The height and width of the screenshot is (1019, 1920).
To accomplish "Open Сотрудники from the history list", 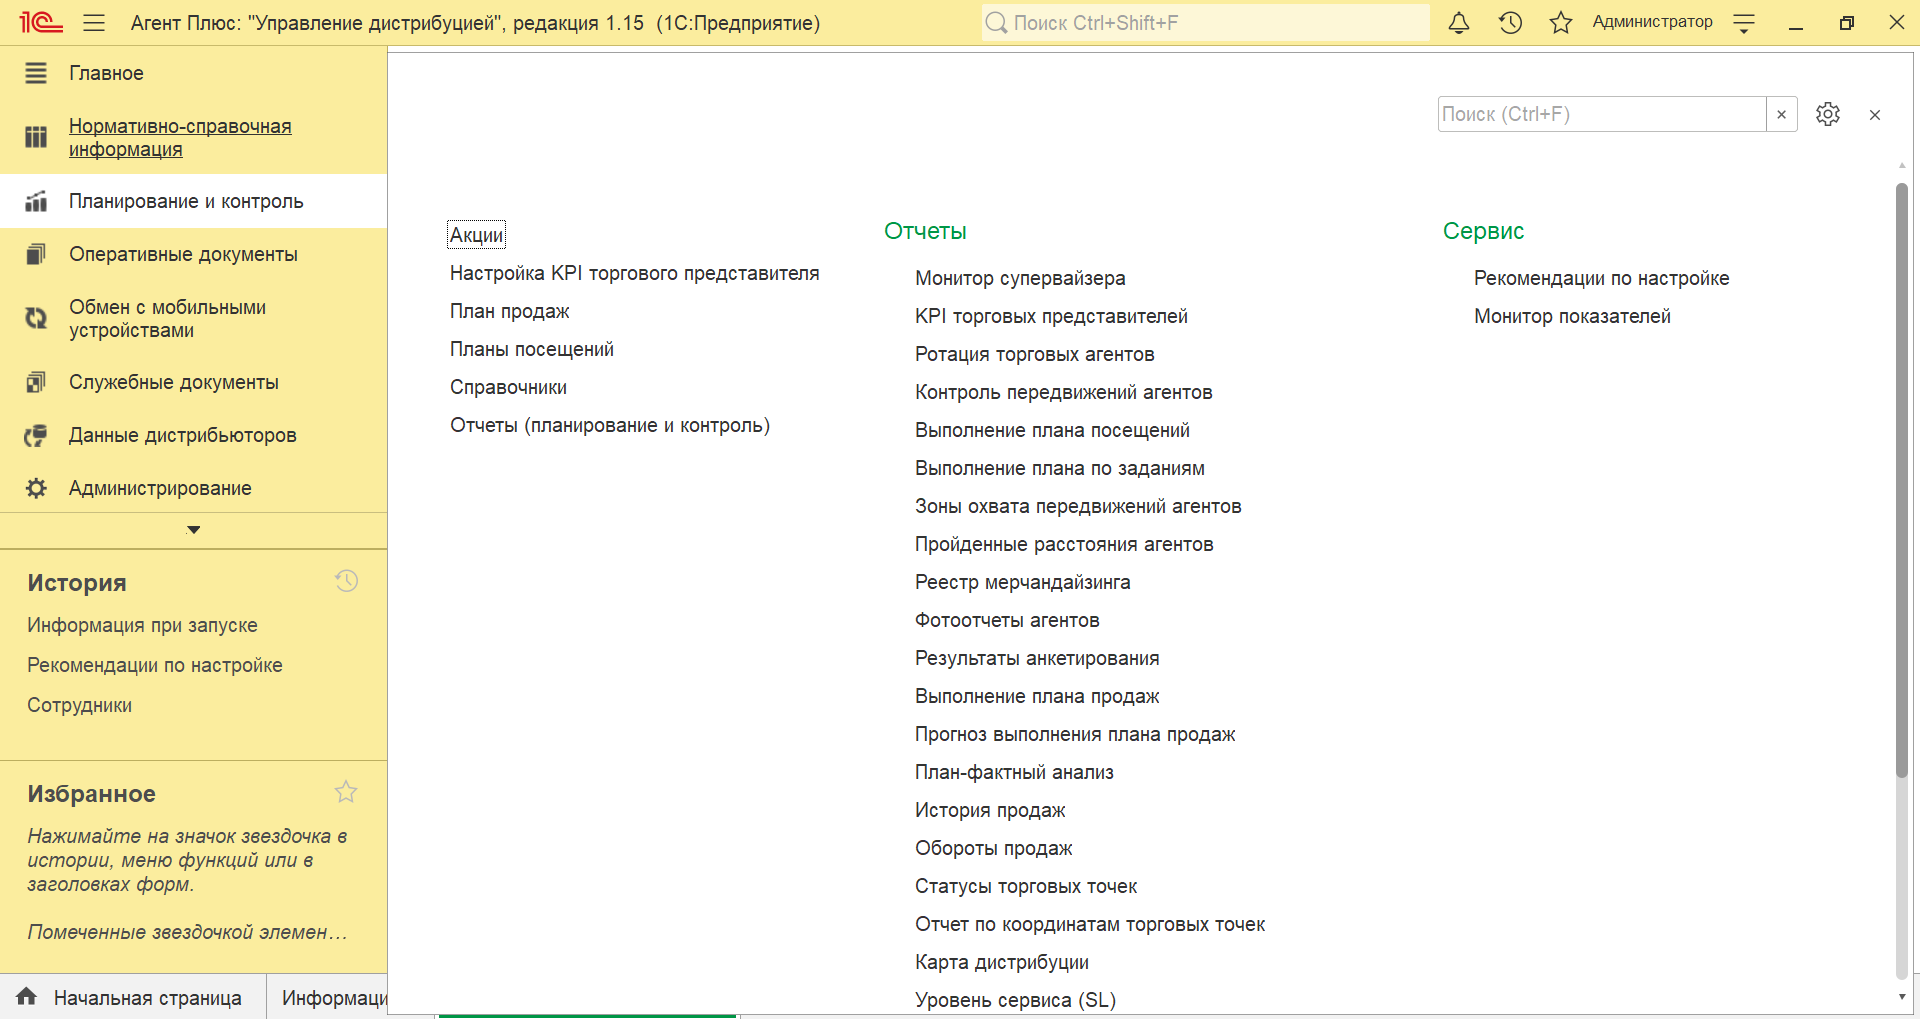I will click(80, 705).
